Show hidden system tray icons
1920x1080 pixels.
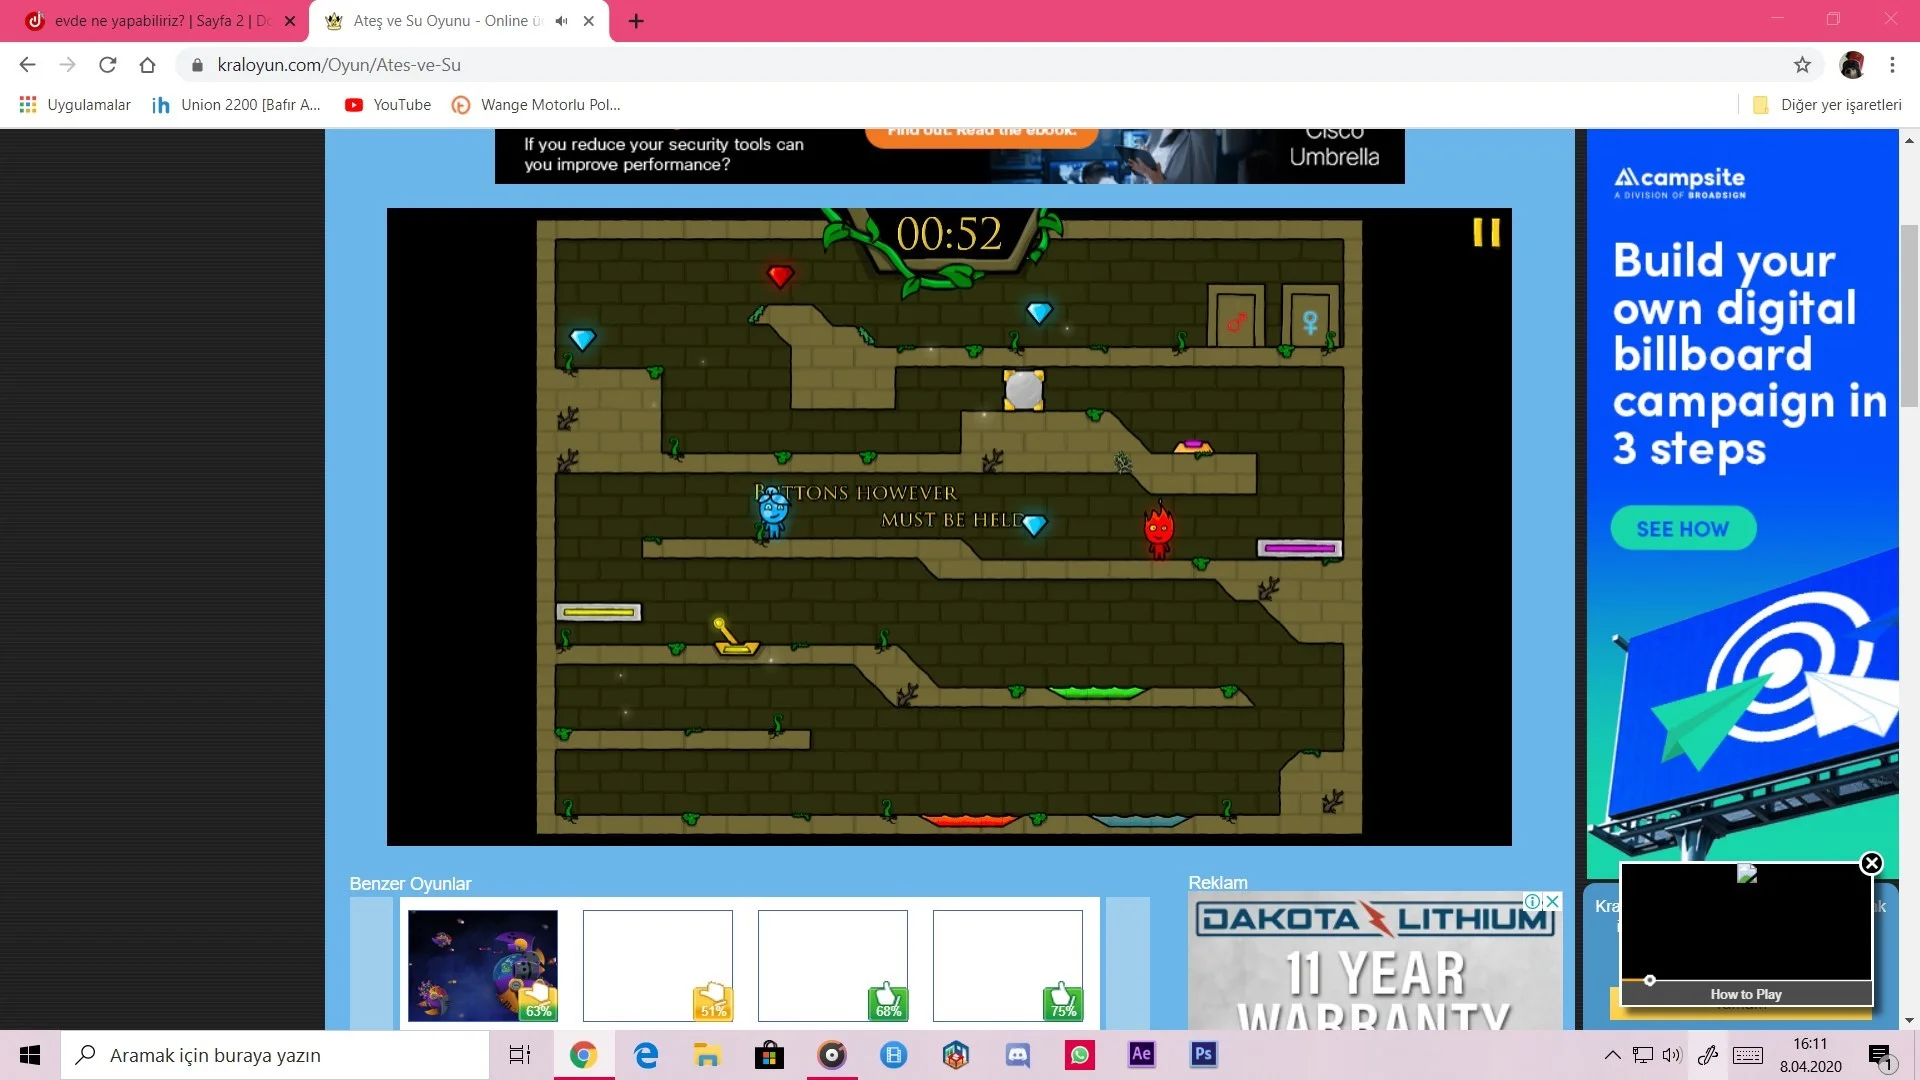1612,1055
